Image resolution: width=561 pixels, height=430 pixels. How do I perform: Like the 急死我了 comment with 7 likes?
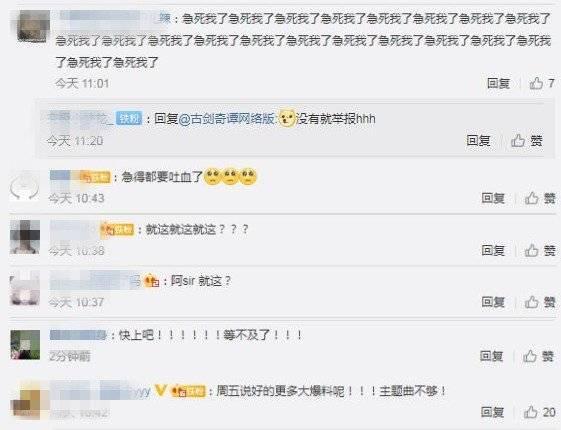[x=542, y=83]
